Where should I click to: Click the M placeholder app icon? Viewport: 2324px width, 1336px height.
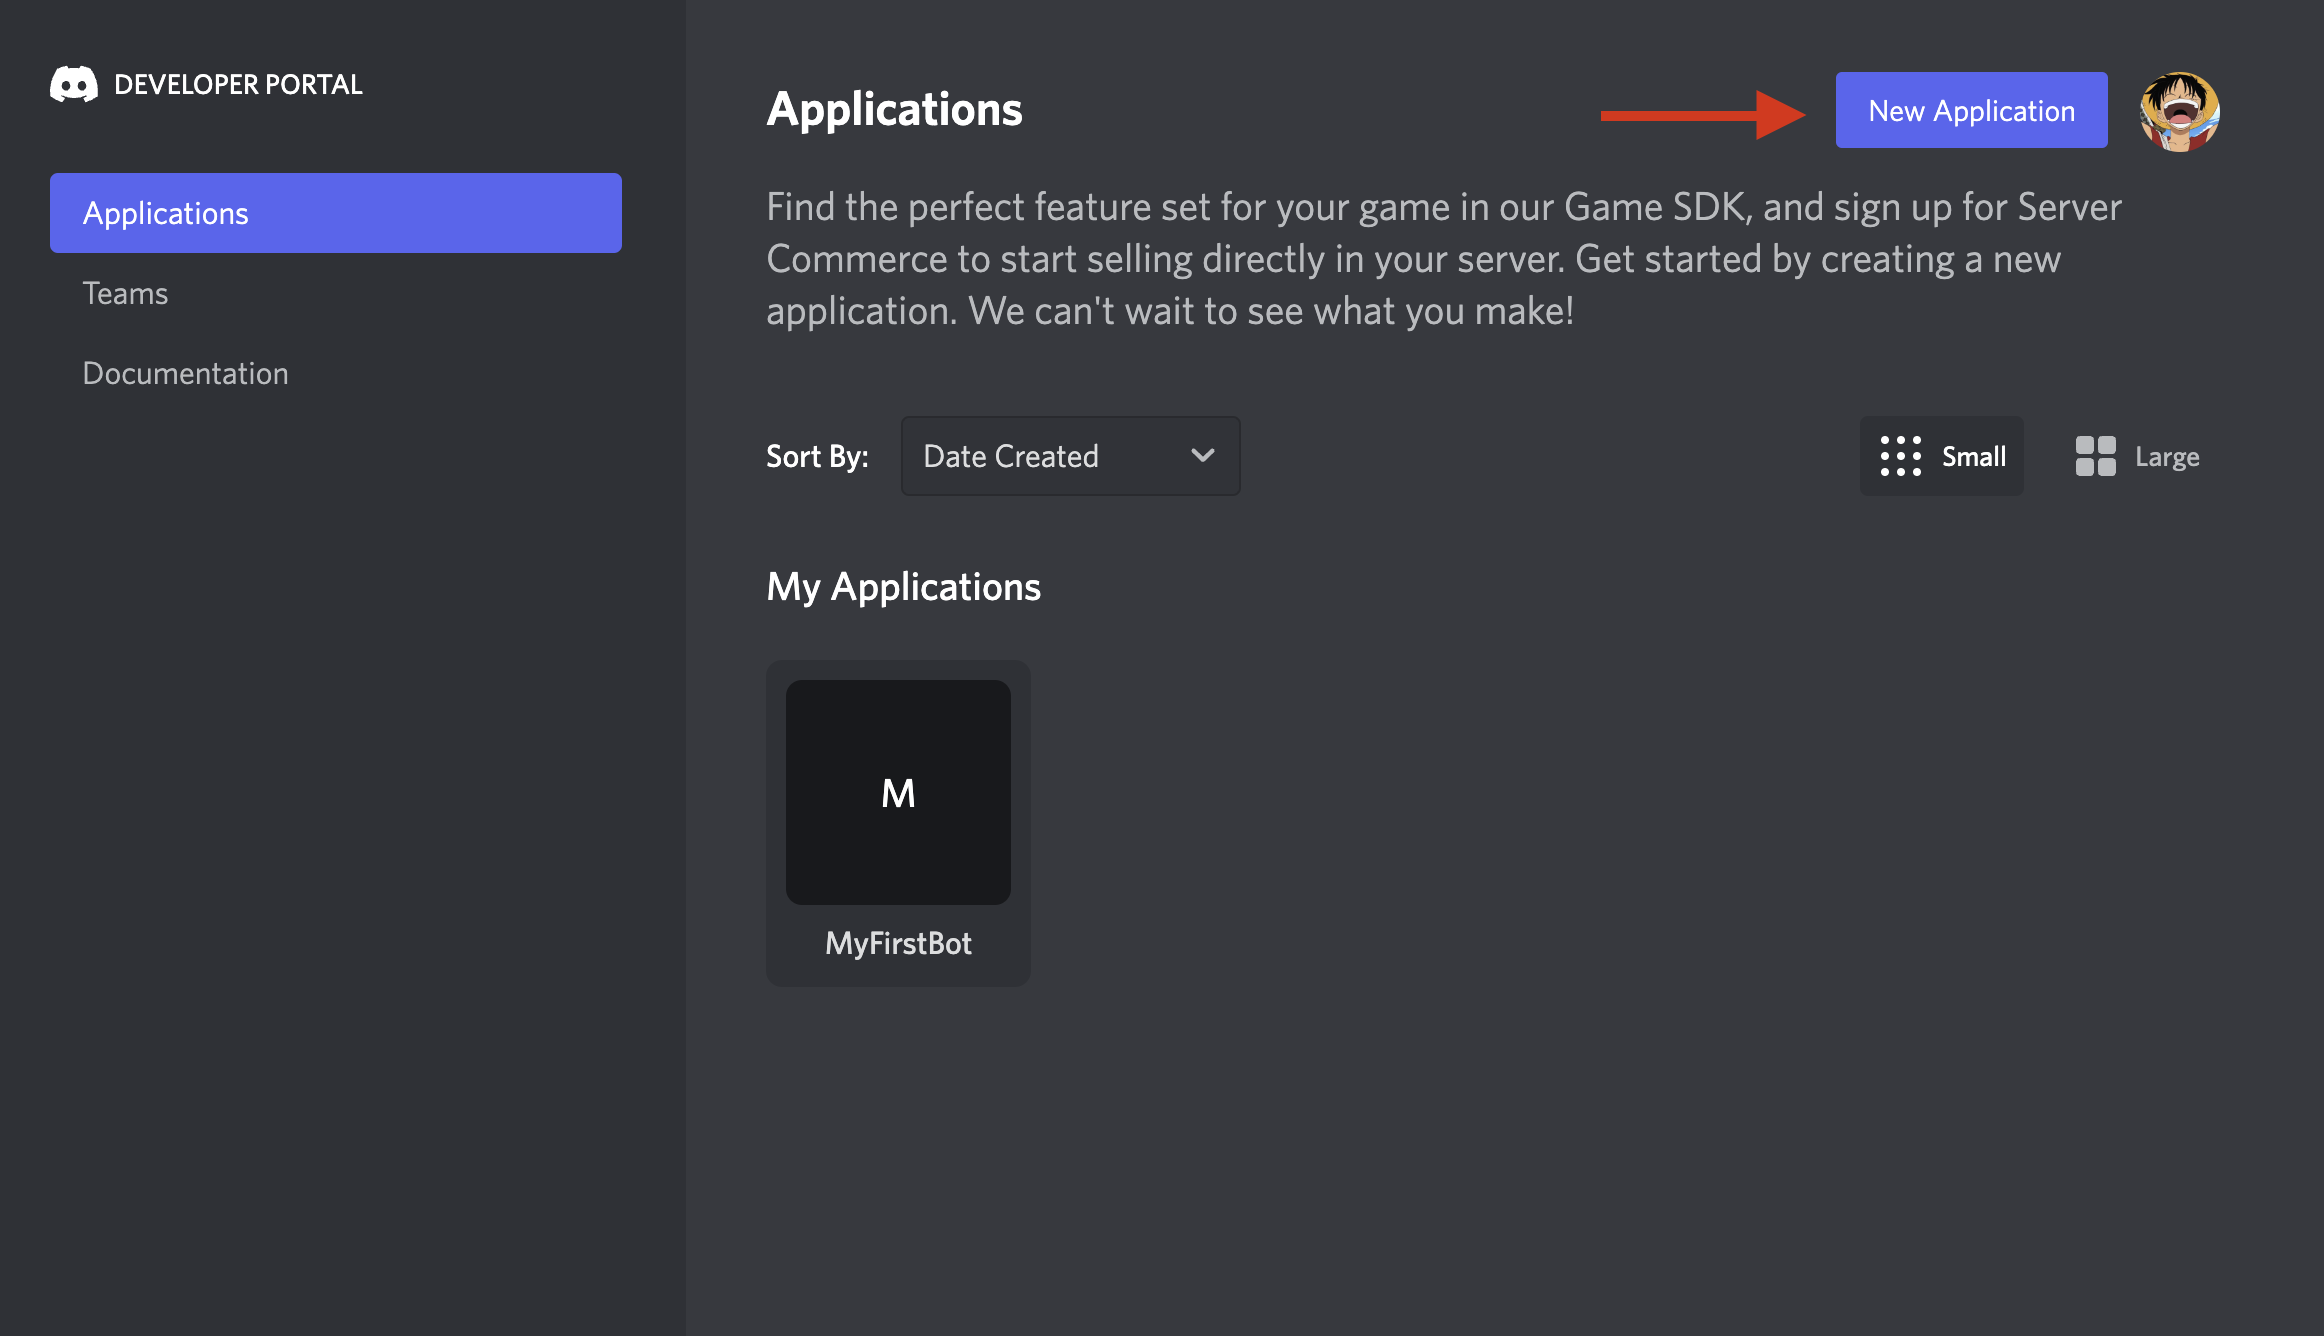(x=898, y=792)
